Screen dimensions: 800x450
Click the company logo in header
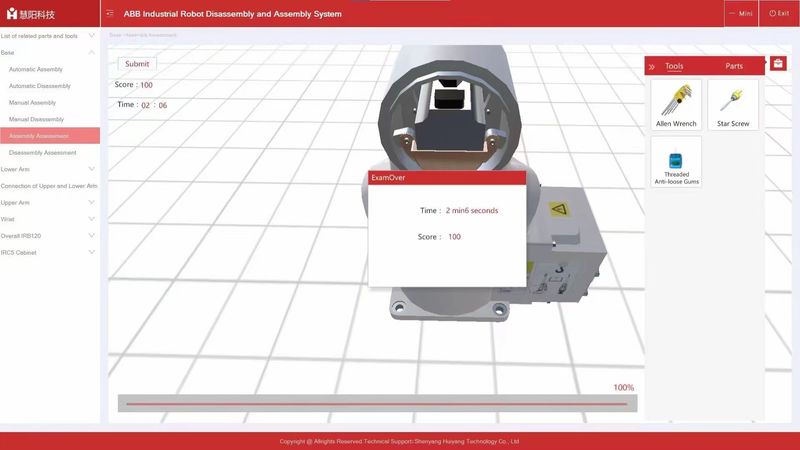coord(30,14)
